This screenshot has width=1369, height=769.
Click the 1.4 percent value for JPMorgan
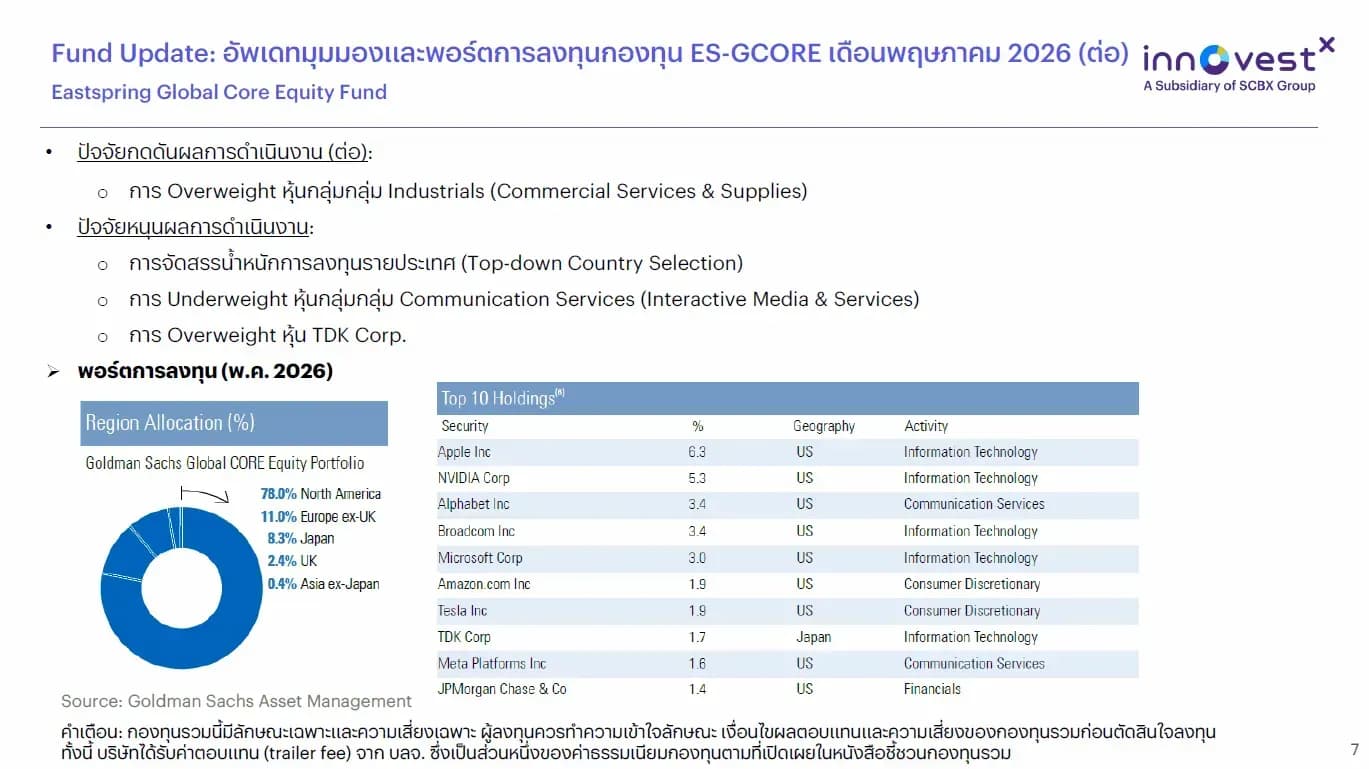[x=697, y=689]
